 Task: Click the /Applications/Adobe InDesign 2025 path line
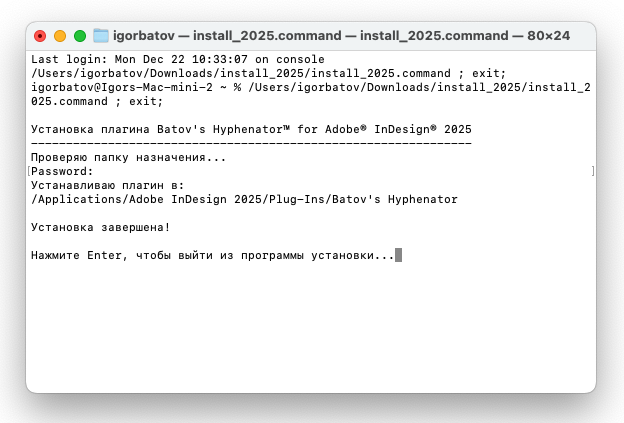coord(244,199)
